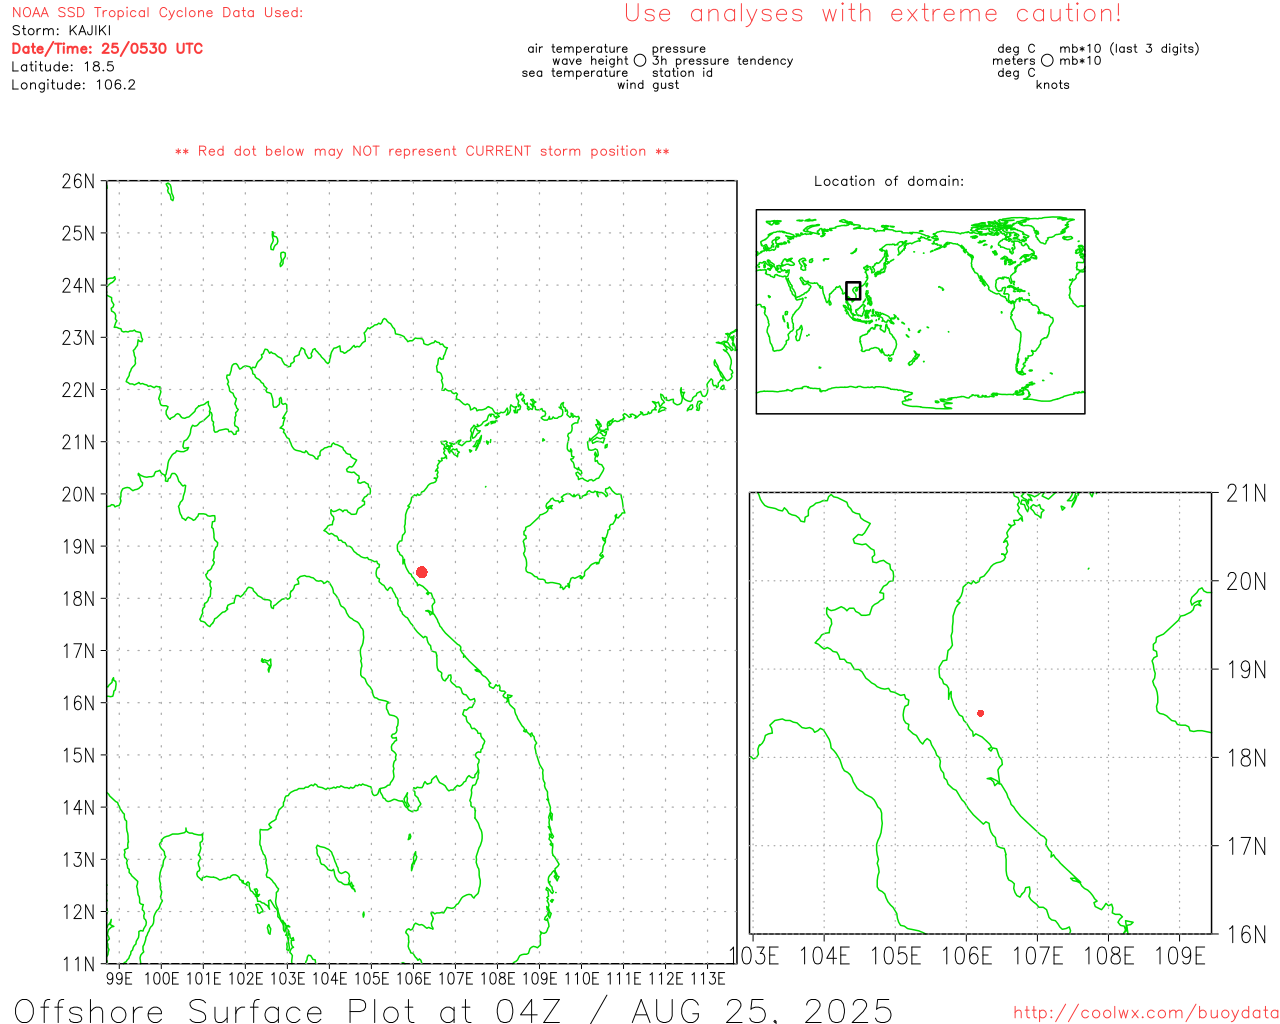Click 'meters' units label
Viewport: 1280px width, 1024px height.
click(1014, 61)
